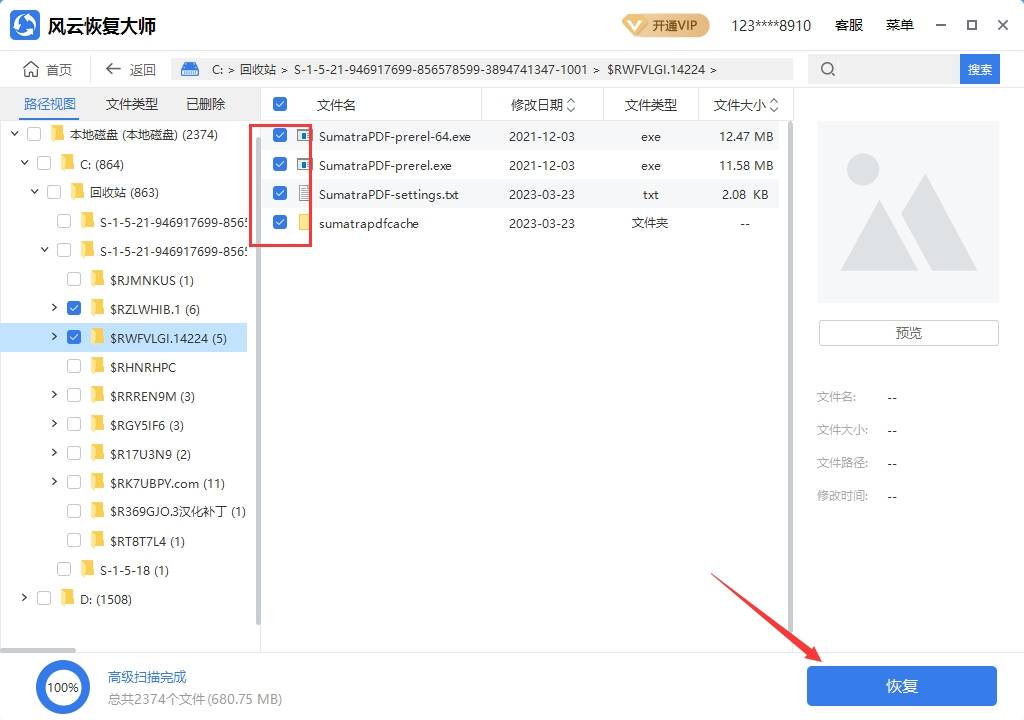This screenshot has width=1024, height=720.
Task: Expand the $RWFVLGI.14224 (5) folder node
Action: tap(54, 336)
